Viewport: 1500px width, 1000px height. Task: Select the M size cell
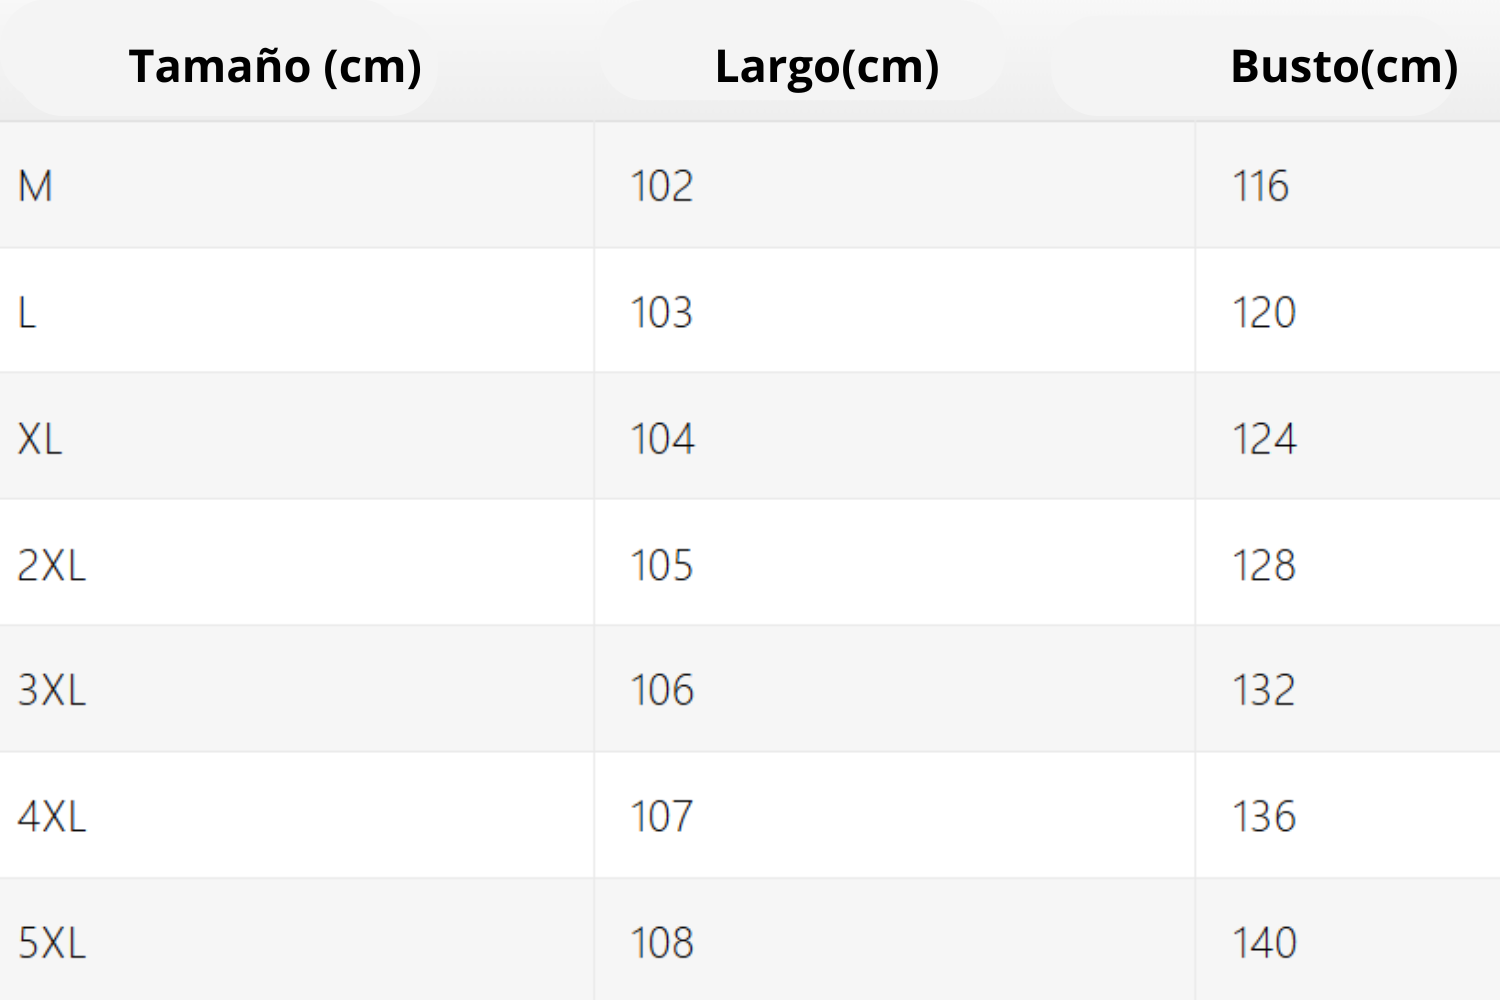click(35, 186)
